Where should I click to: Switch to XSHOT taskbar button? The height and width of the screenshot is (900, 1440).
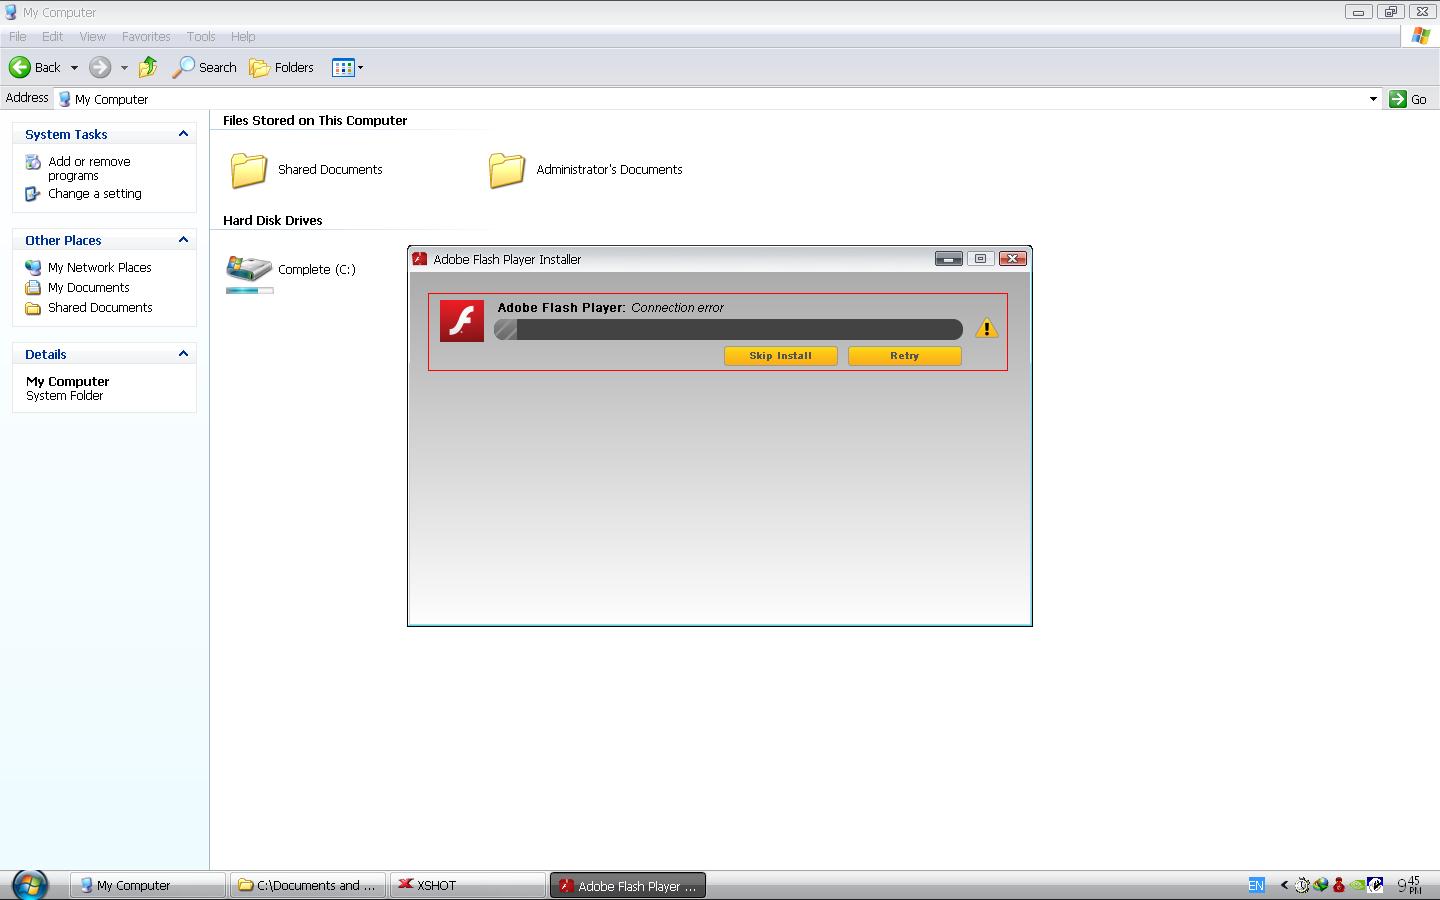[x=468, y=885]
